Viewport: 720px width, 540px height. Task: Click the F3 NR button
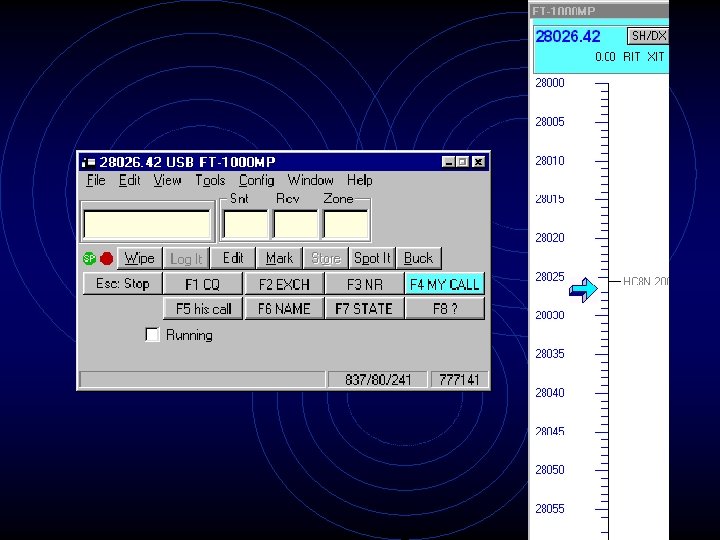point(365,284)
